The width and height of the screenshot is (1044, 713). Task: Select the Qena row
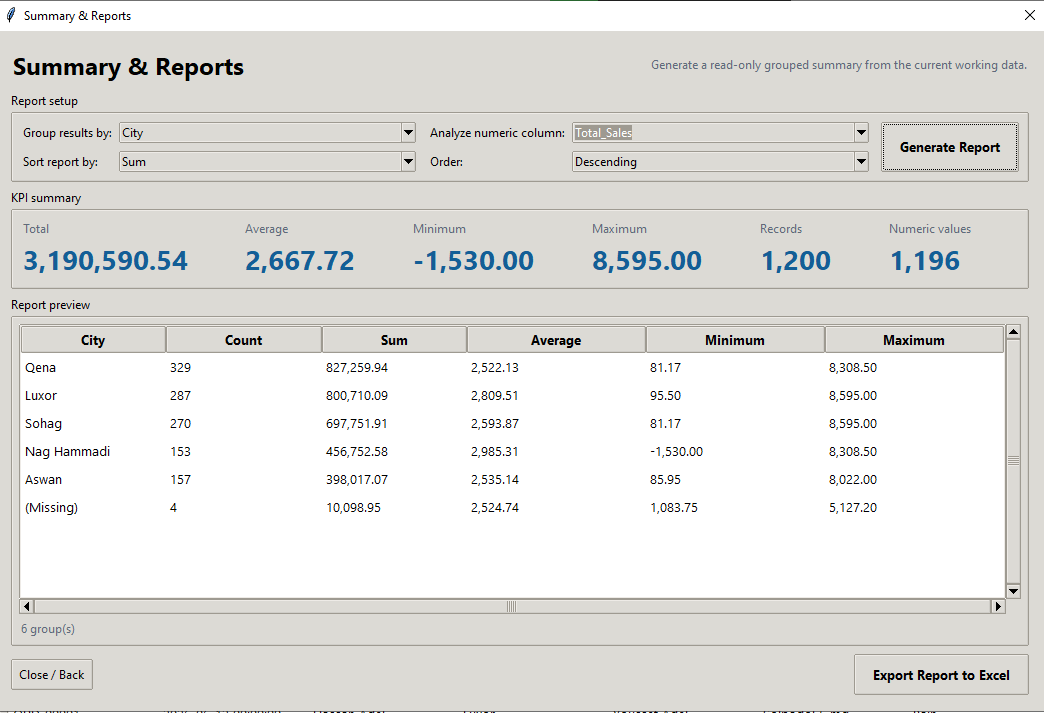[x=512, y=367]
